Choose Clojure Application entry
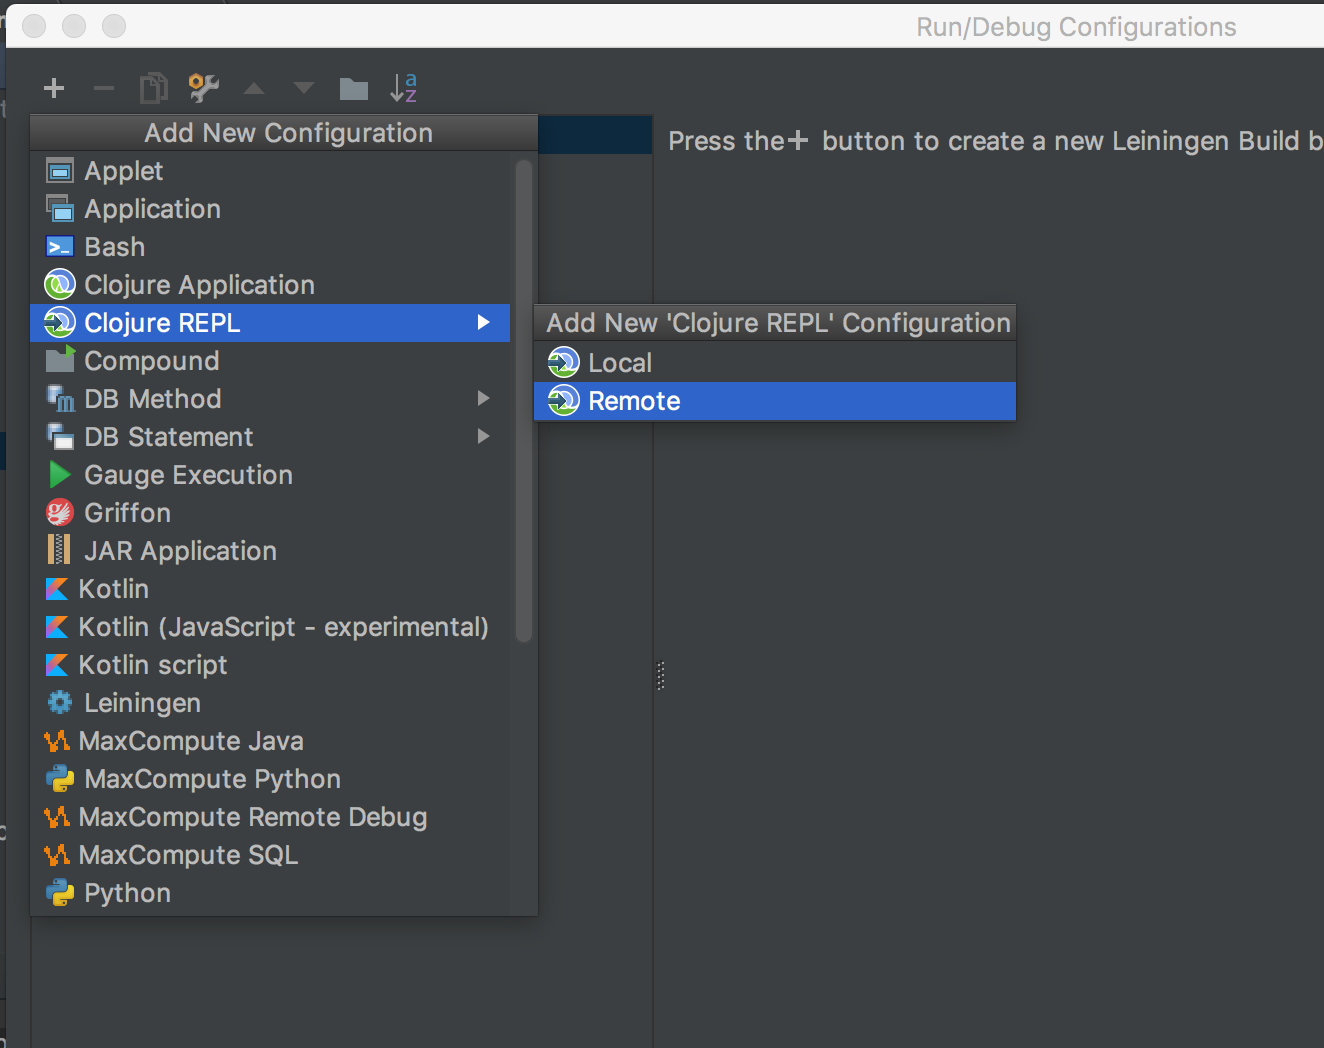The image size is (1324, 1048). click(x=270, y=285)
